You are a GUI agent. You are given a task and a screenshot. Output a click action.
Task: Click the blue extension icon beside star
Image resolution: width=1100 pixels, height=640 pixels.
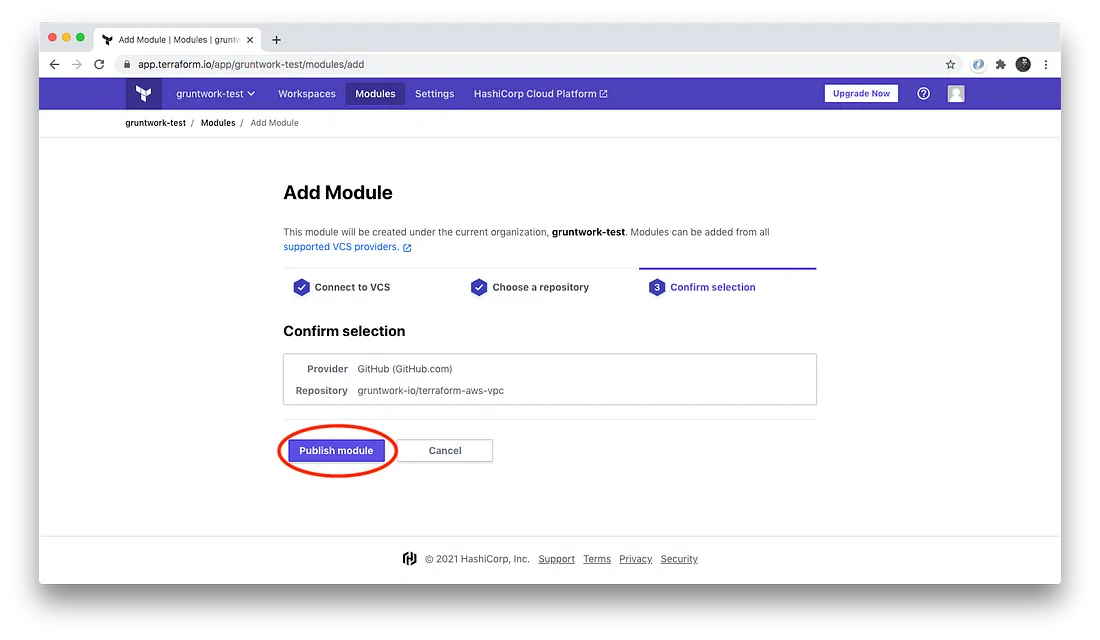(x=978, y=65)
